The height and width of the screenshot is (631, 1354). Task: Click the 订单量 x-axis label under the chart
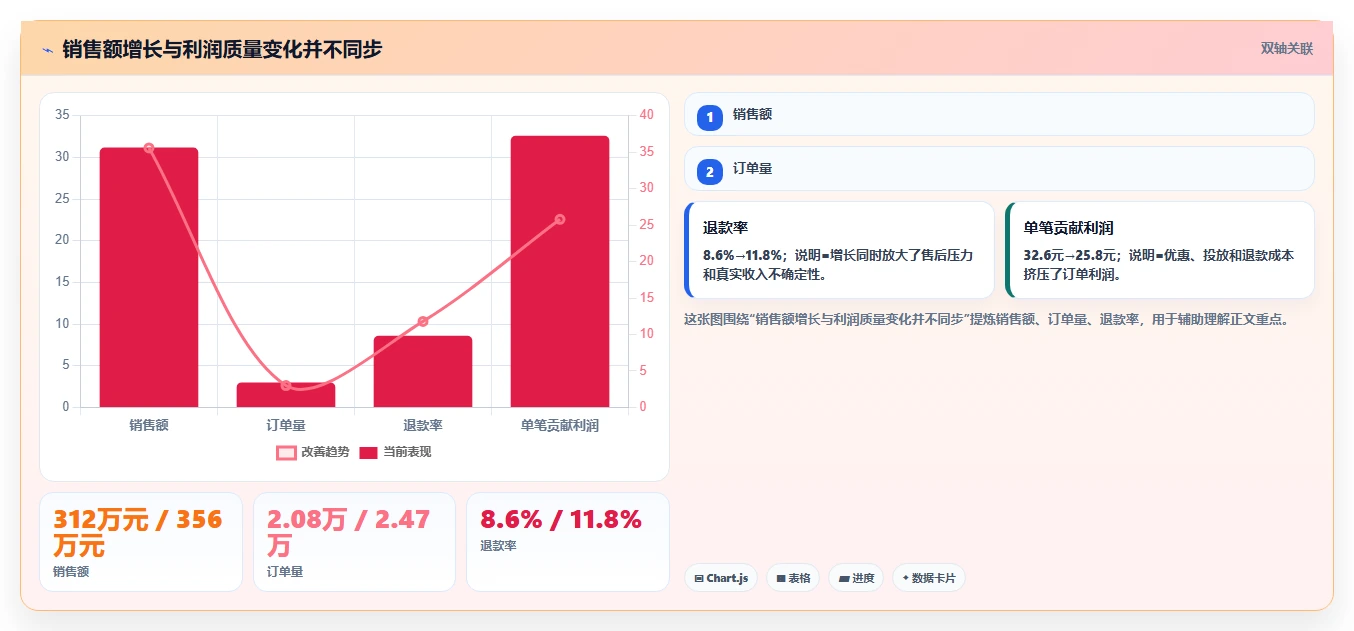tap(286, 425)
